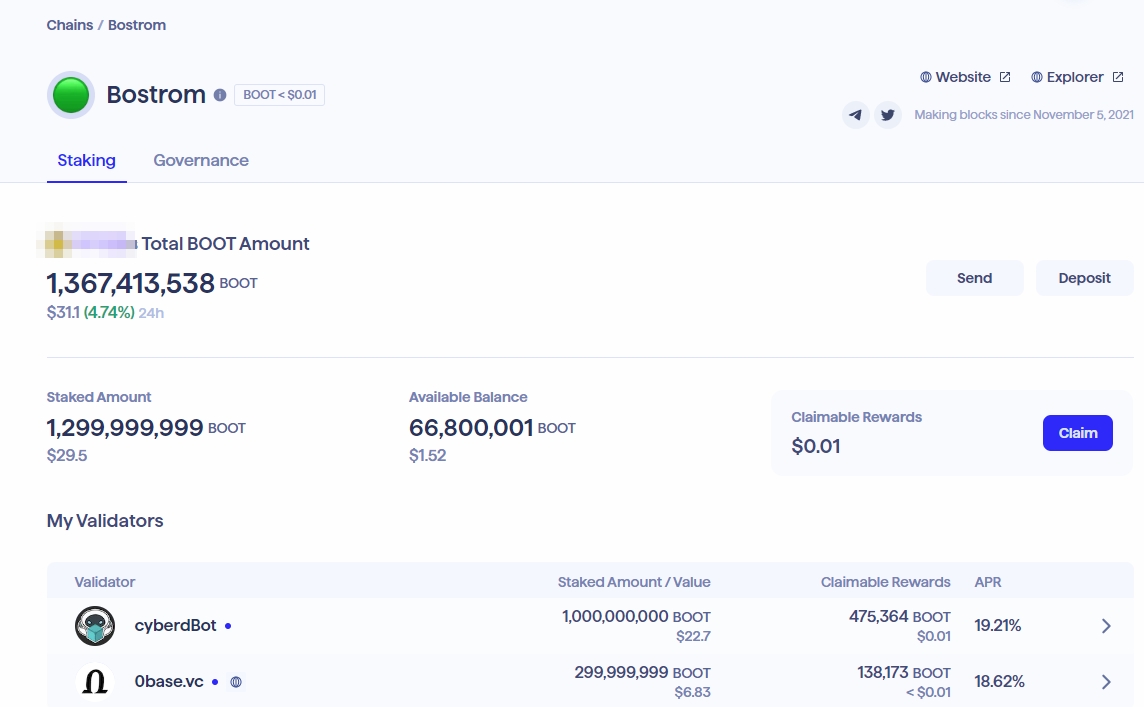Click the globe icon left of Website
The image size is (1144, 707).
click(925, 77)
